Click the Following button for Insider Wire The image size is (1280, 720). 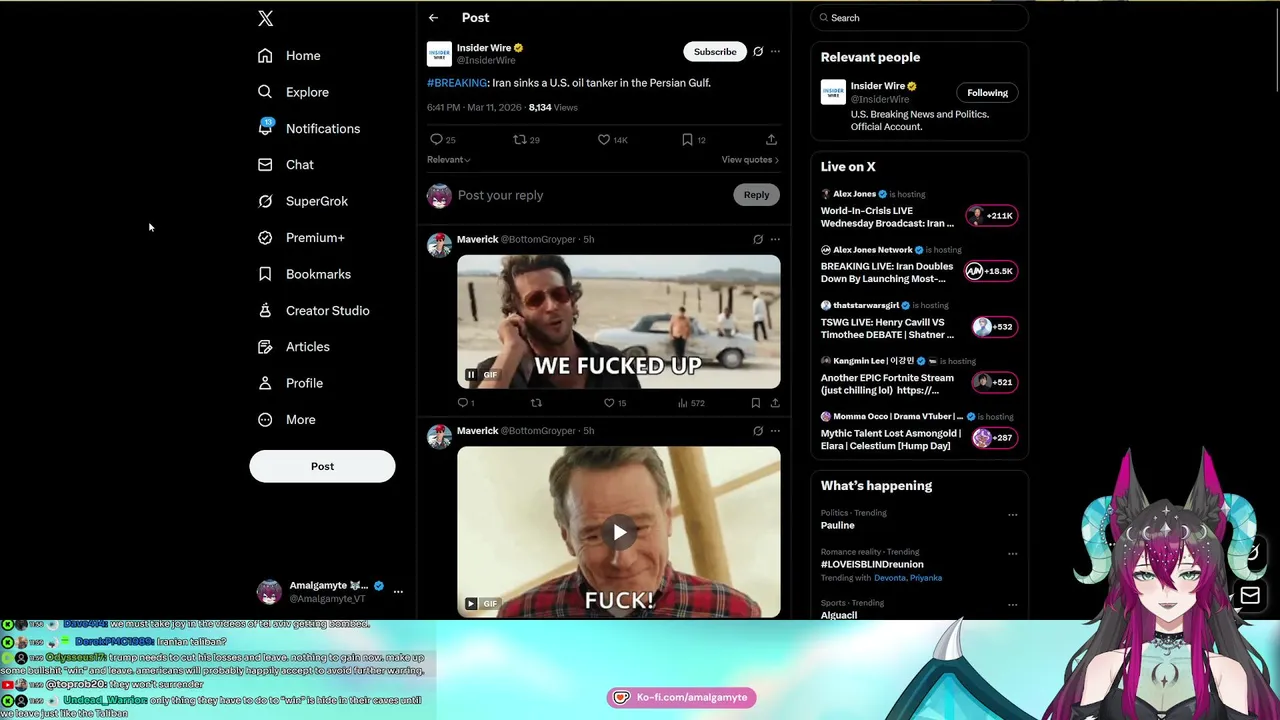[x=987, y=93]
